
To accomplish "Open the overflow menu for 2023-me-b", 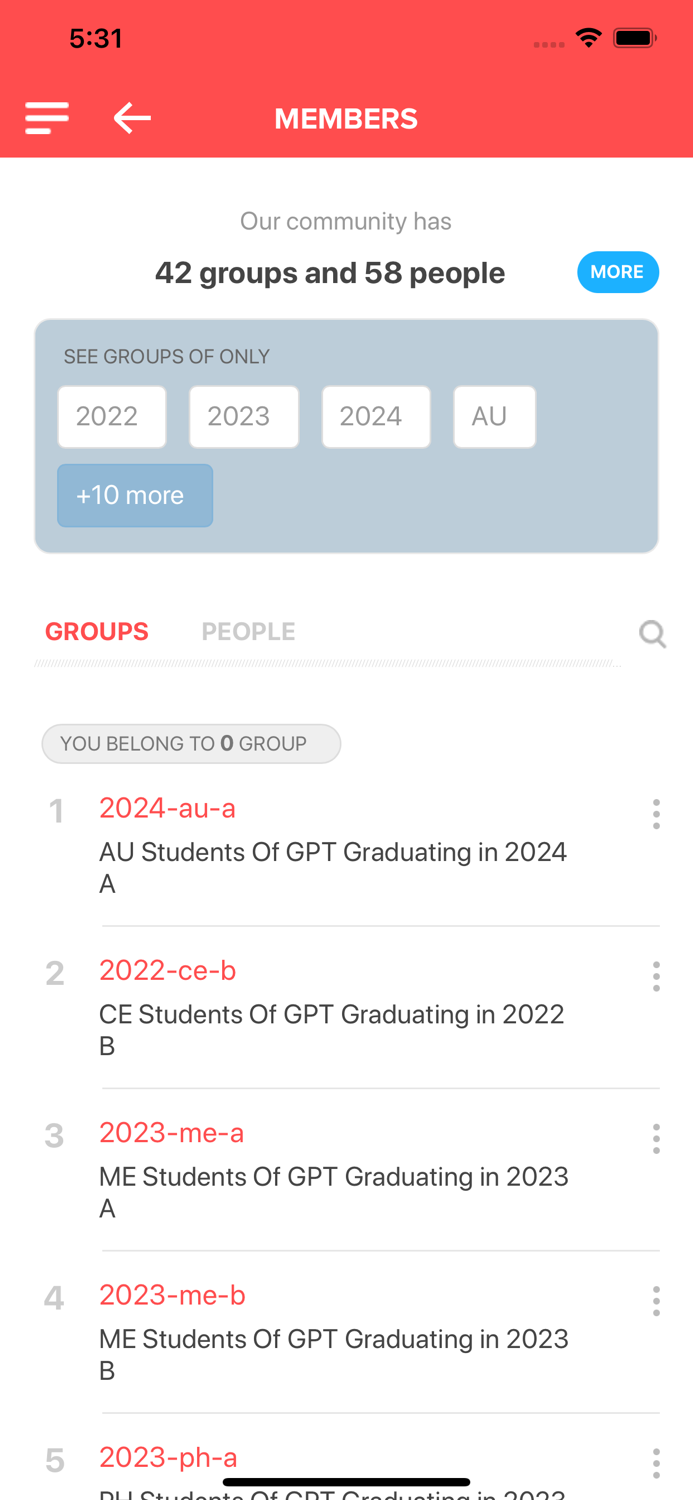I will coord(656,1301).
